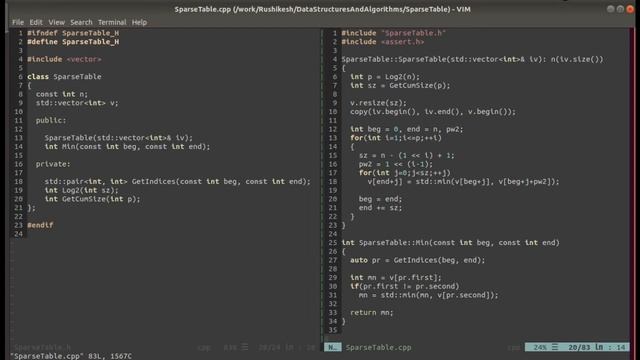
Task: Minimize the VIM terminal window
Action: [x=611, y=9]
